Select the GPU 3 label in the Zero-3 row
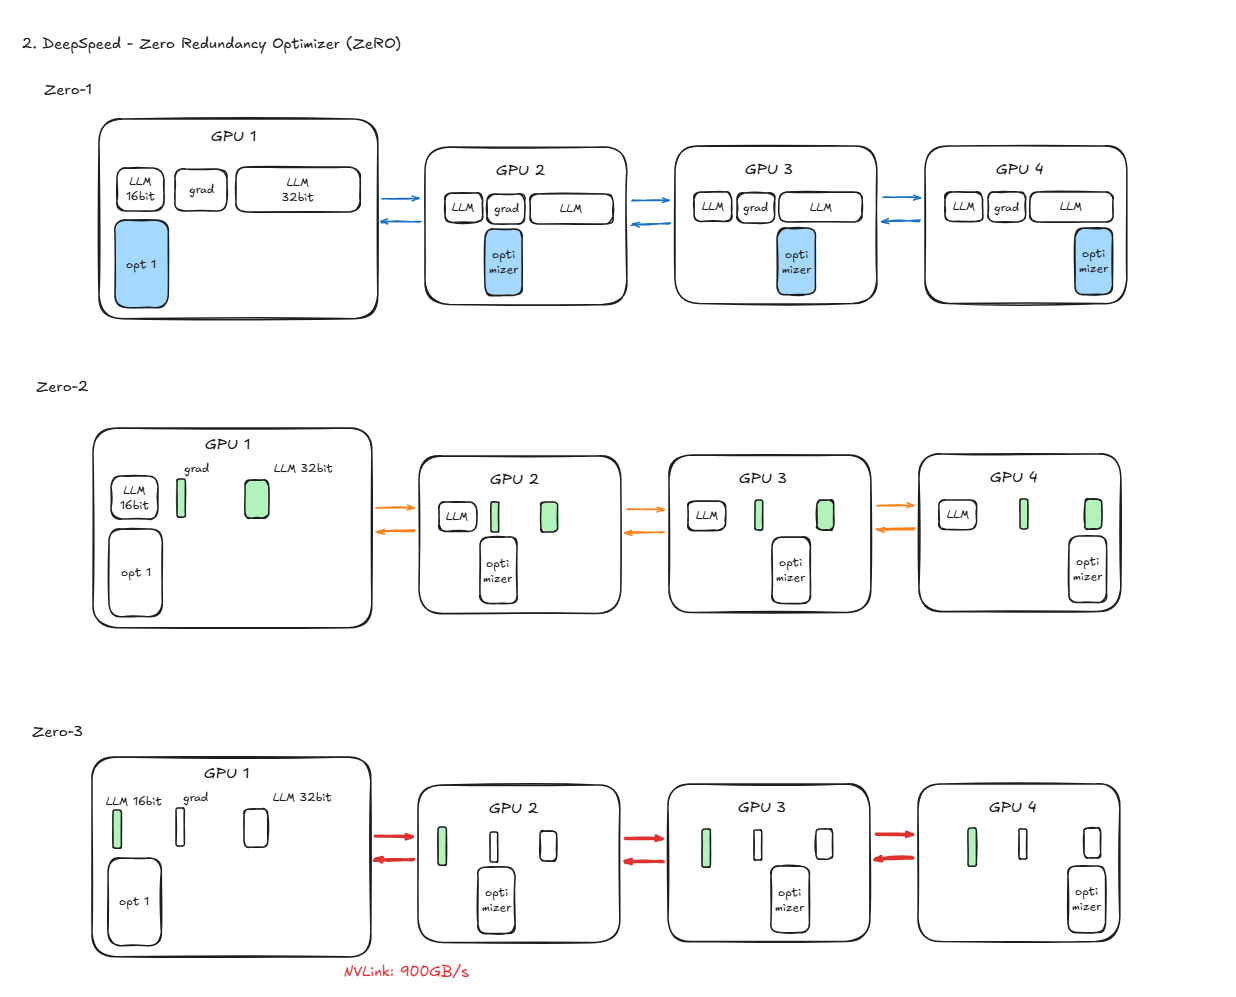This screenshot has width=1236, height=997. pos(762,807)
